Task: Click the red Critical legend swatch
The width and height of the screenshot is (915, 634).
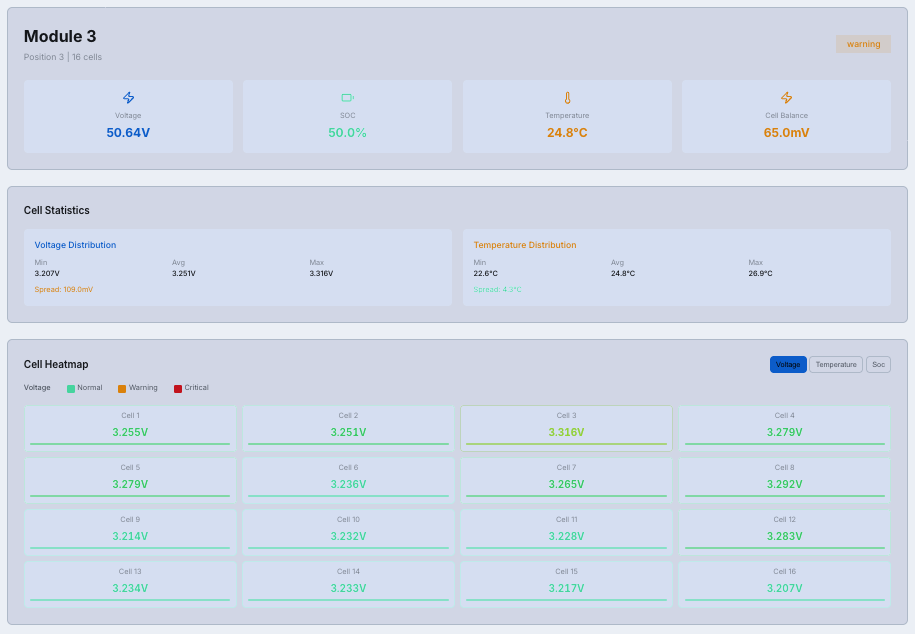Action: click(x=178, y=388)
